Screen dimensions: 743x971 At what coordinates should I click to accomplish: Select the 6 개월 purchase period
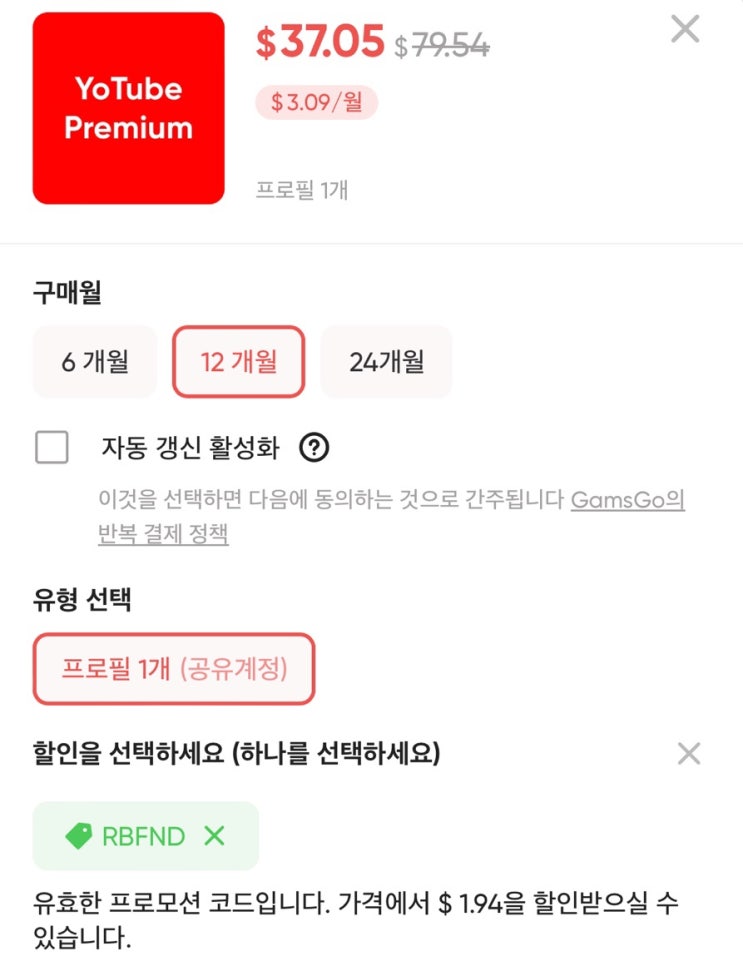click(95, 362)
